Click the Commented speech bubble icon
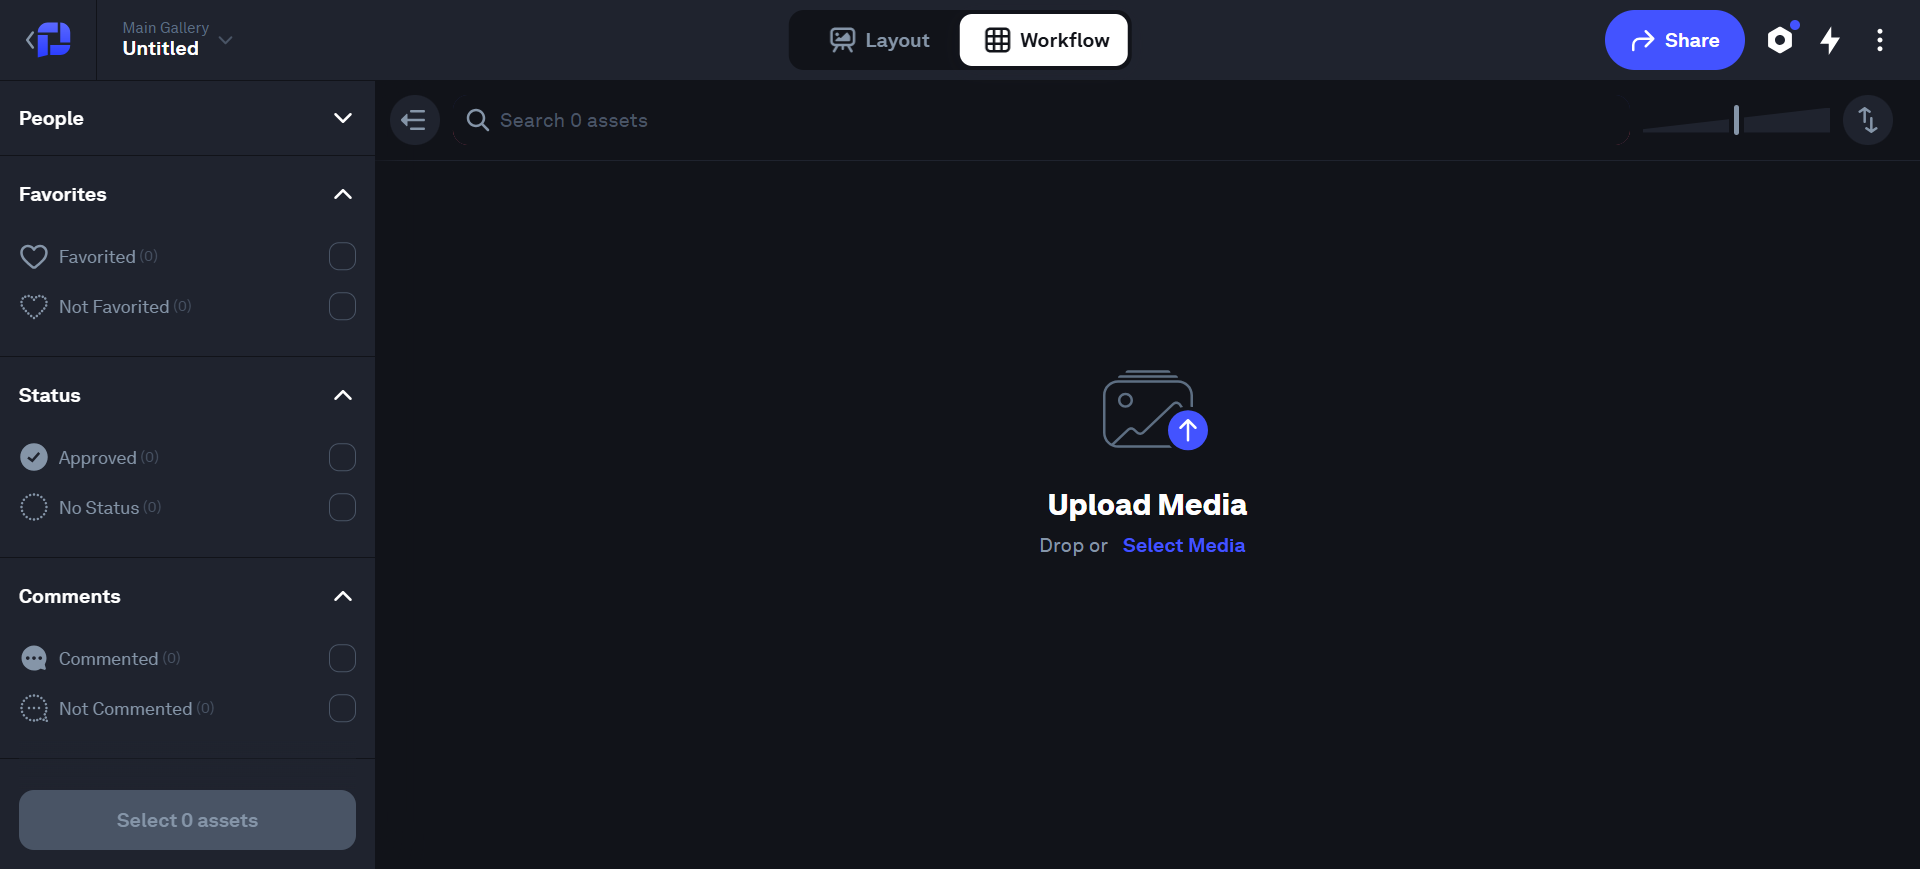 (34, 658)
